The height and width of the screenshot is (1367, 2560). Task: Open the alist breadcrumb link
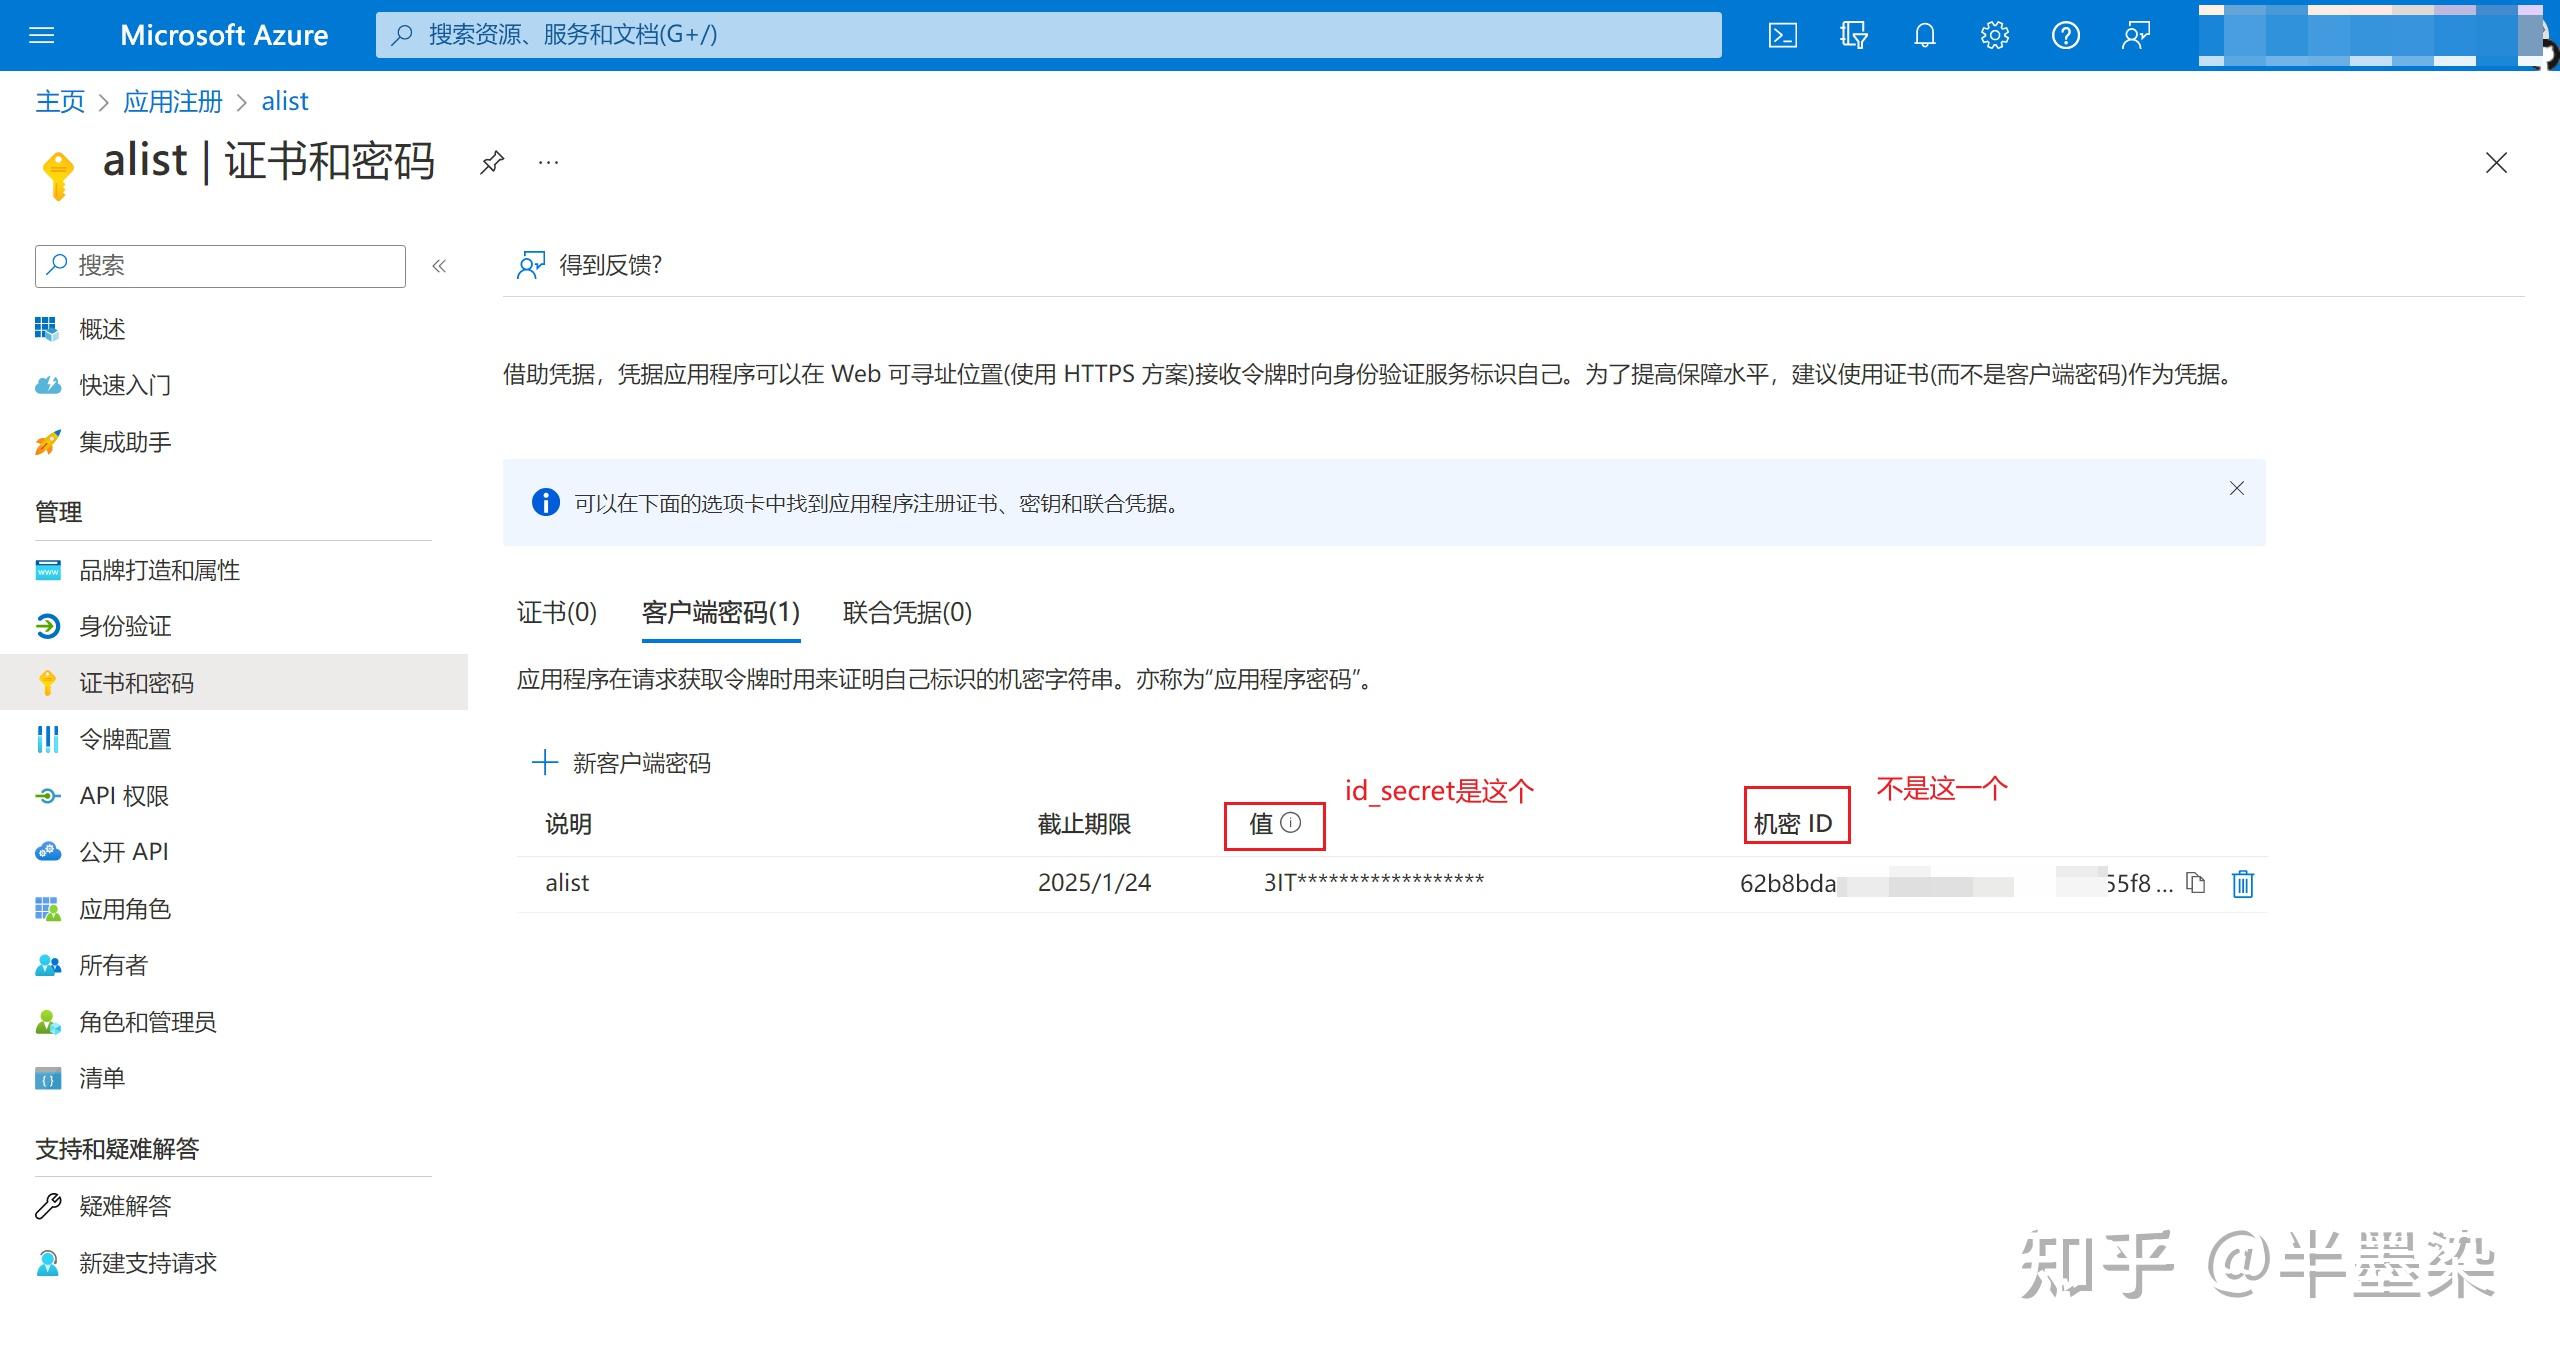tap(285, 101)
